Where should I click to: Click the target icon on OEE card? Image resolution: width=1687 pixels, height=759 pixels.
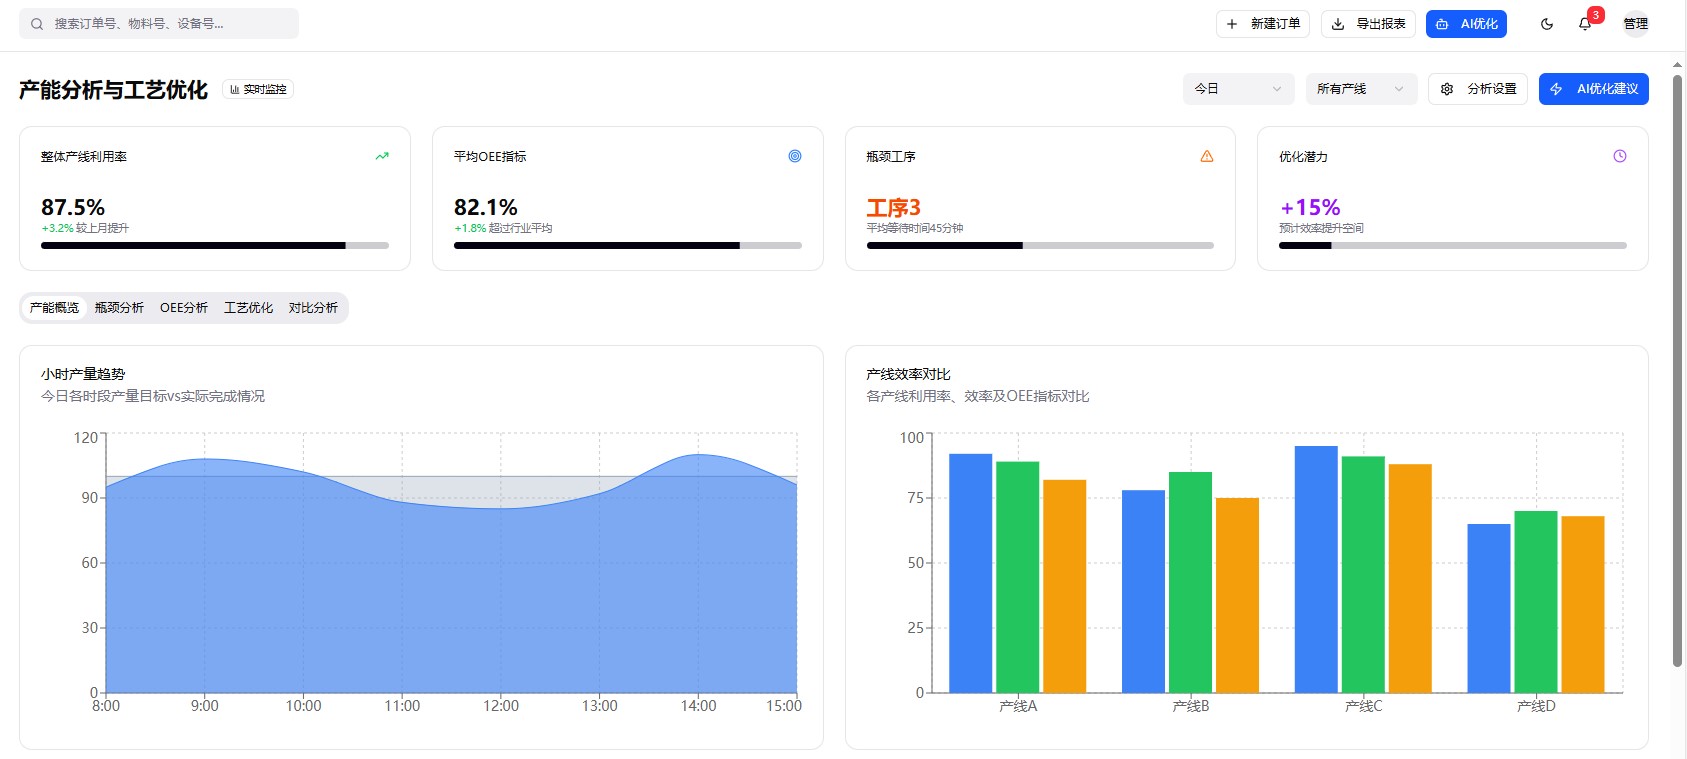[795, 156]
